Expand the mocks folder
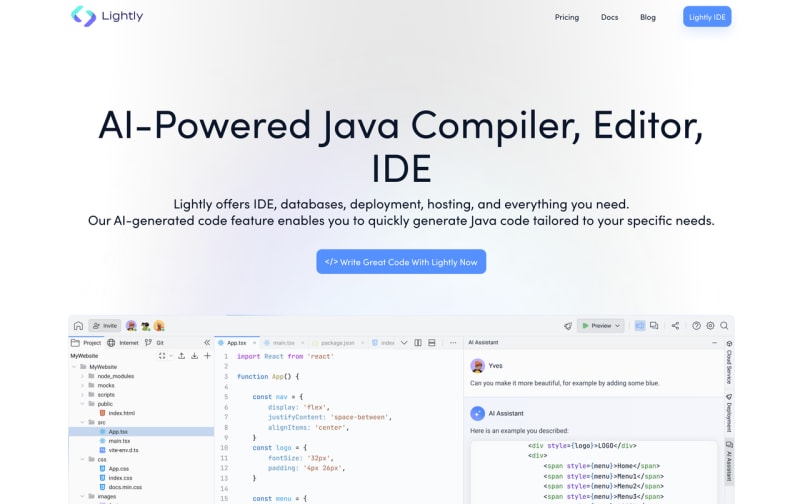The width and height of the screenshot is (800, 504). (83, 385)
